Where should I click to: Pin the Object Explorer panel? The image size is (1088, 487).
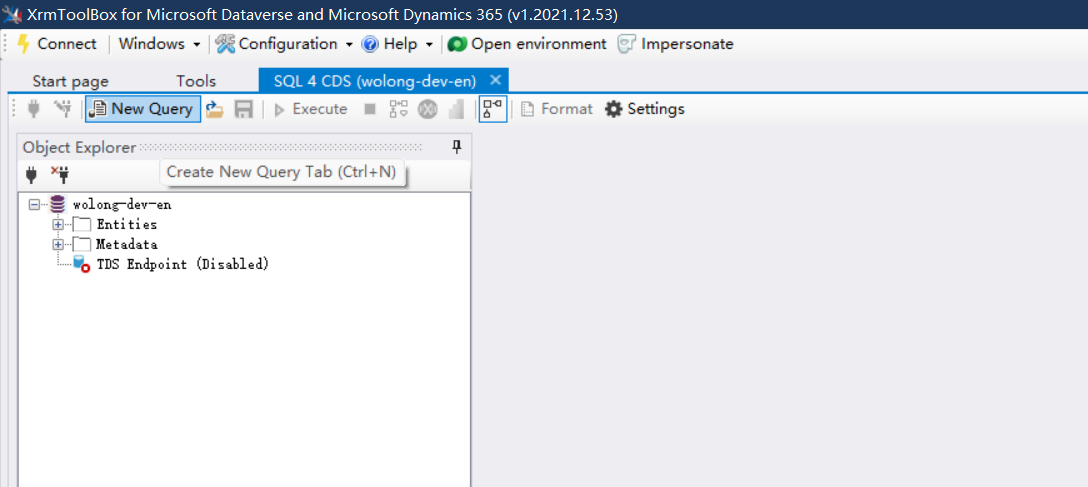[x=457, y=146]
